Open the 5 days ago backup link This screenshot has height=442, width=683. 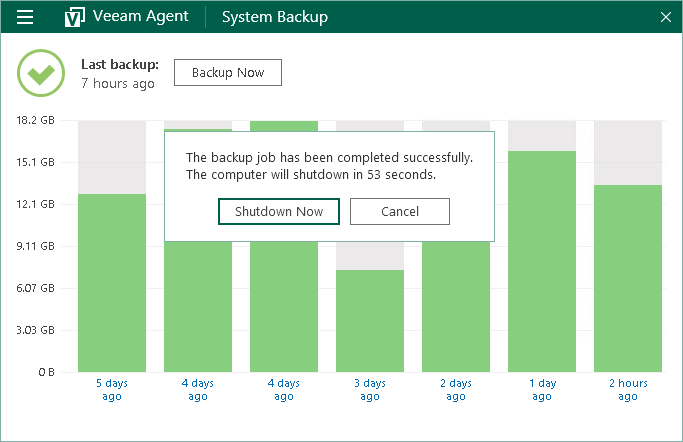112,390
